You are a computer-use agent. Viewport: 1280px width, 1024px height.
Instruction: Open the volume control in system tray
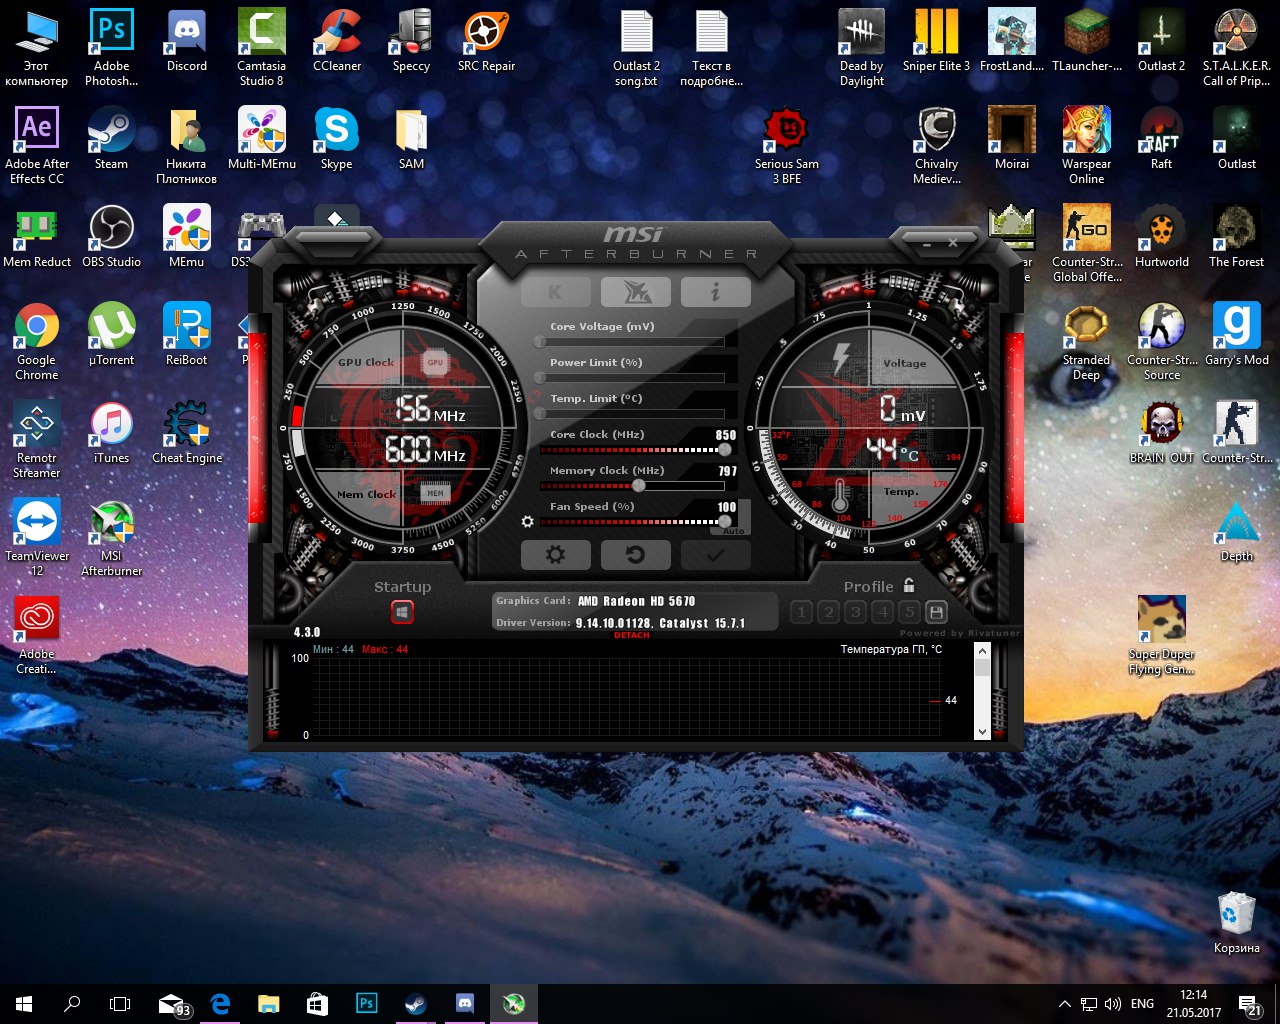point(1113,1004)
